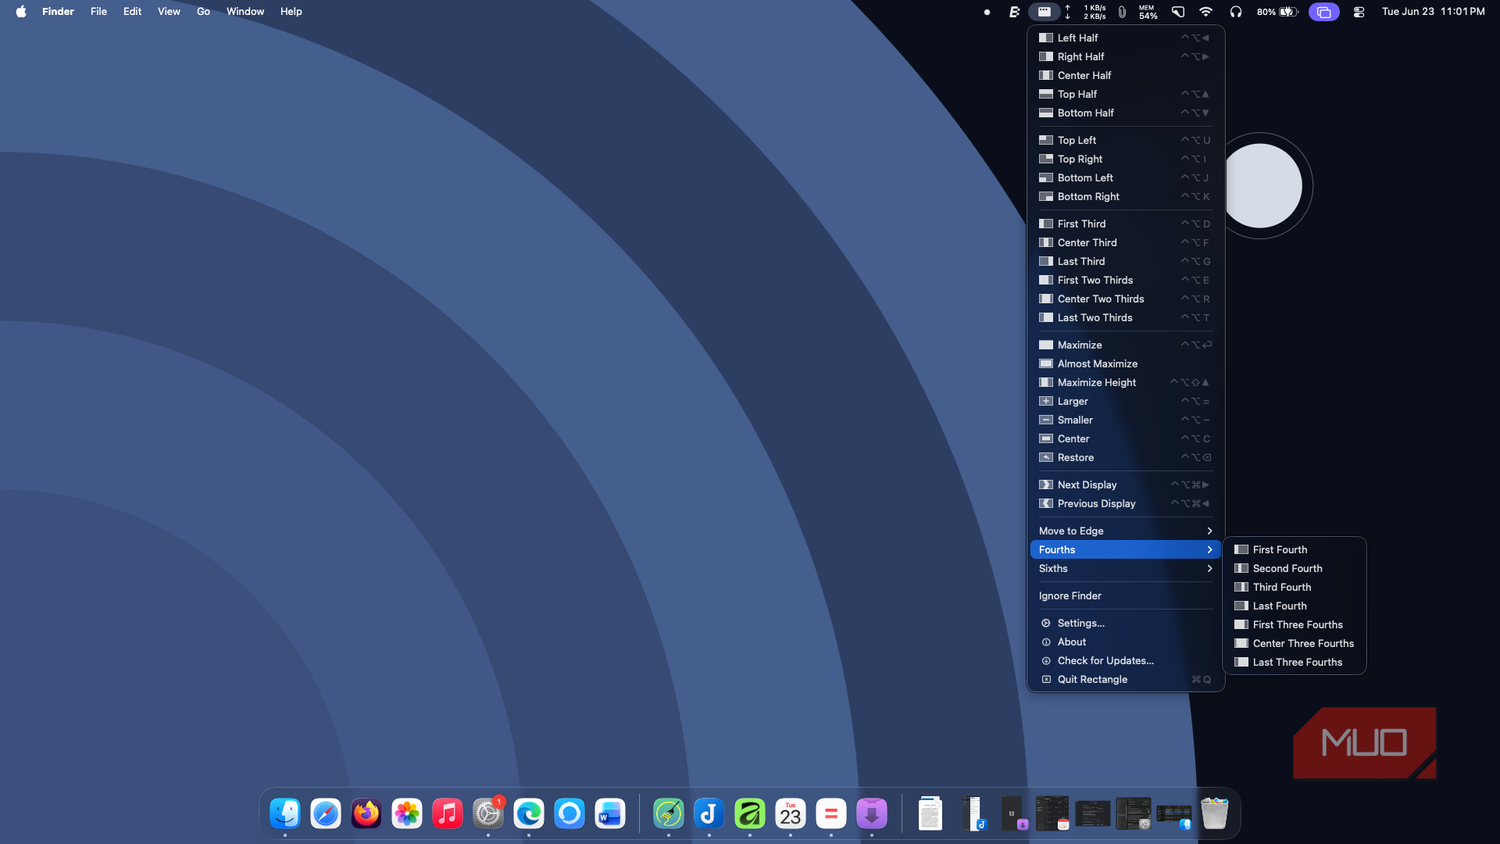Open the blue J app in the Dock
The image size is (1500, 844).
tap(709, 814)
